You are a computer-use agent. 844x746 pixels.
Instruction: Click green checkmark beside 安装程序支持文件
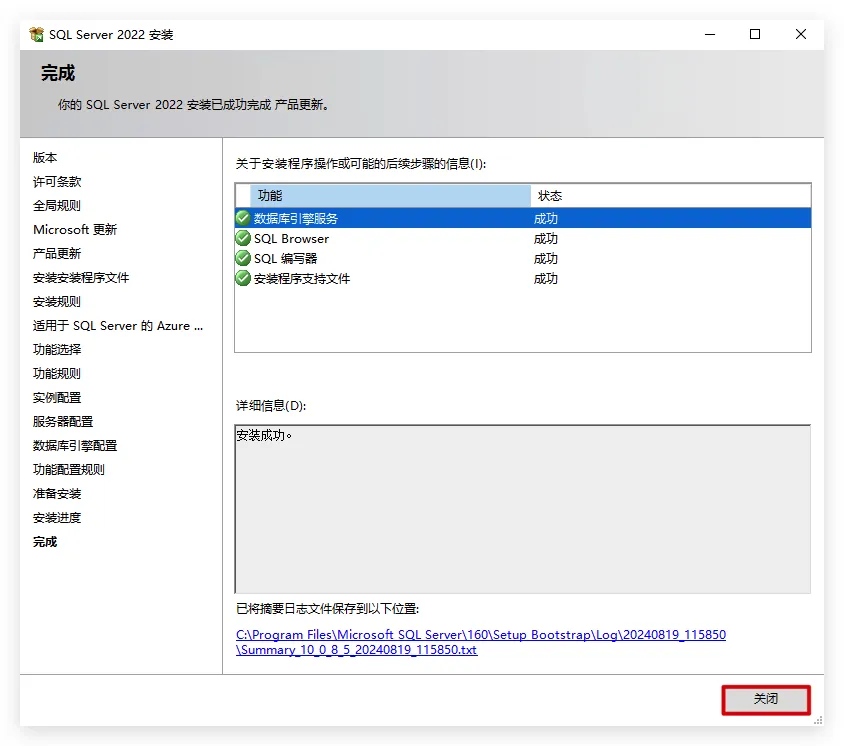pos(243,278)
